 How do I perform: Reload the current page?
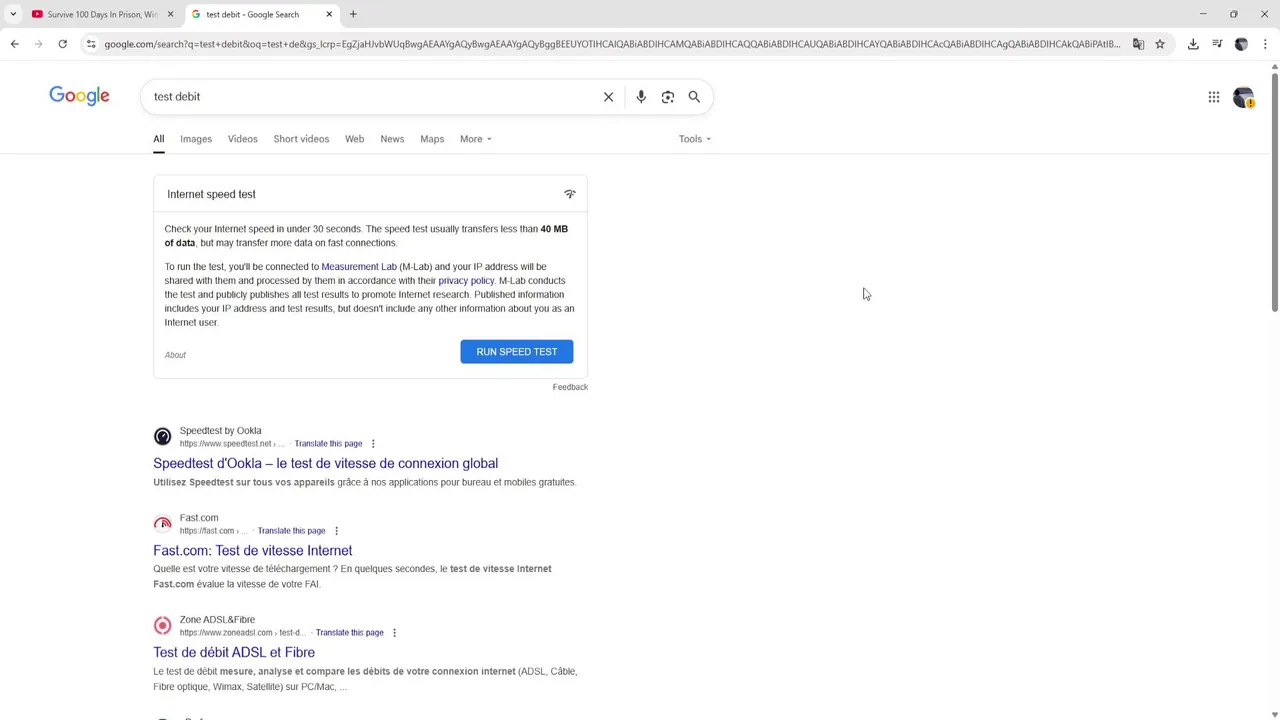(x=62, y=44)
